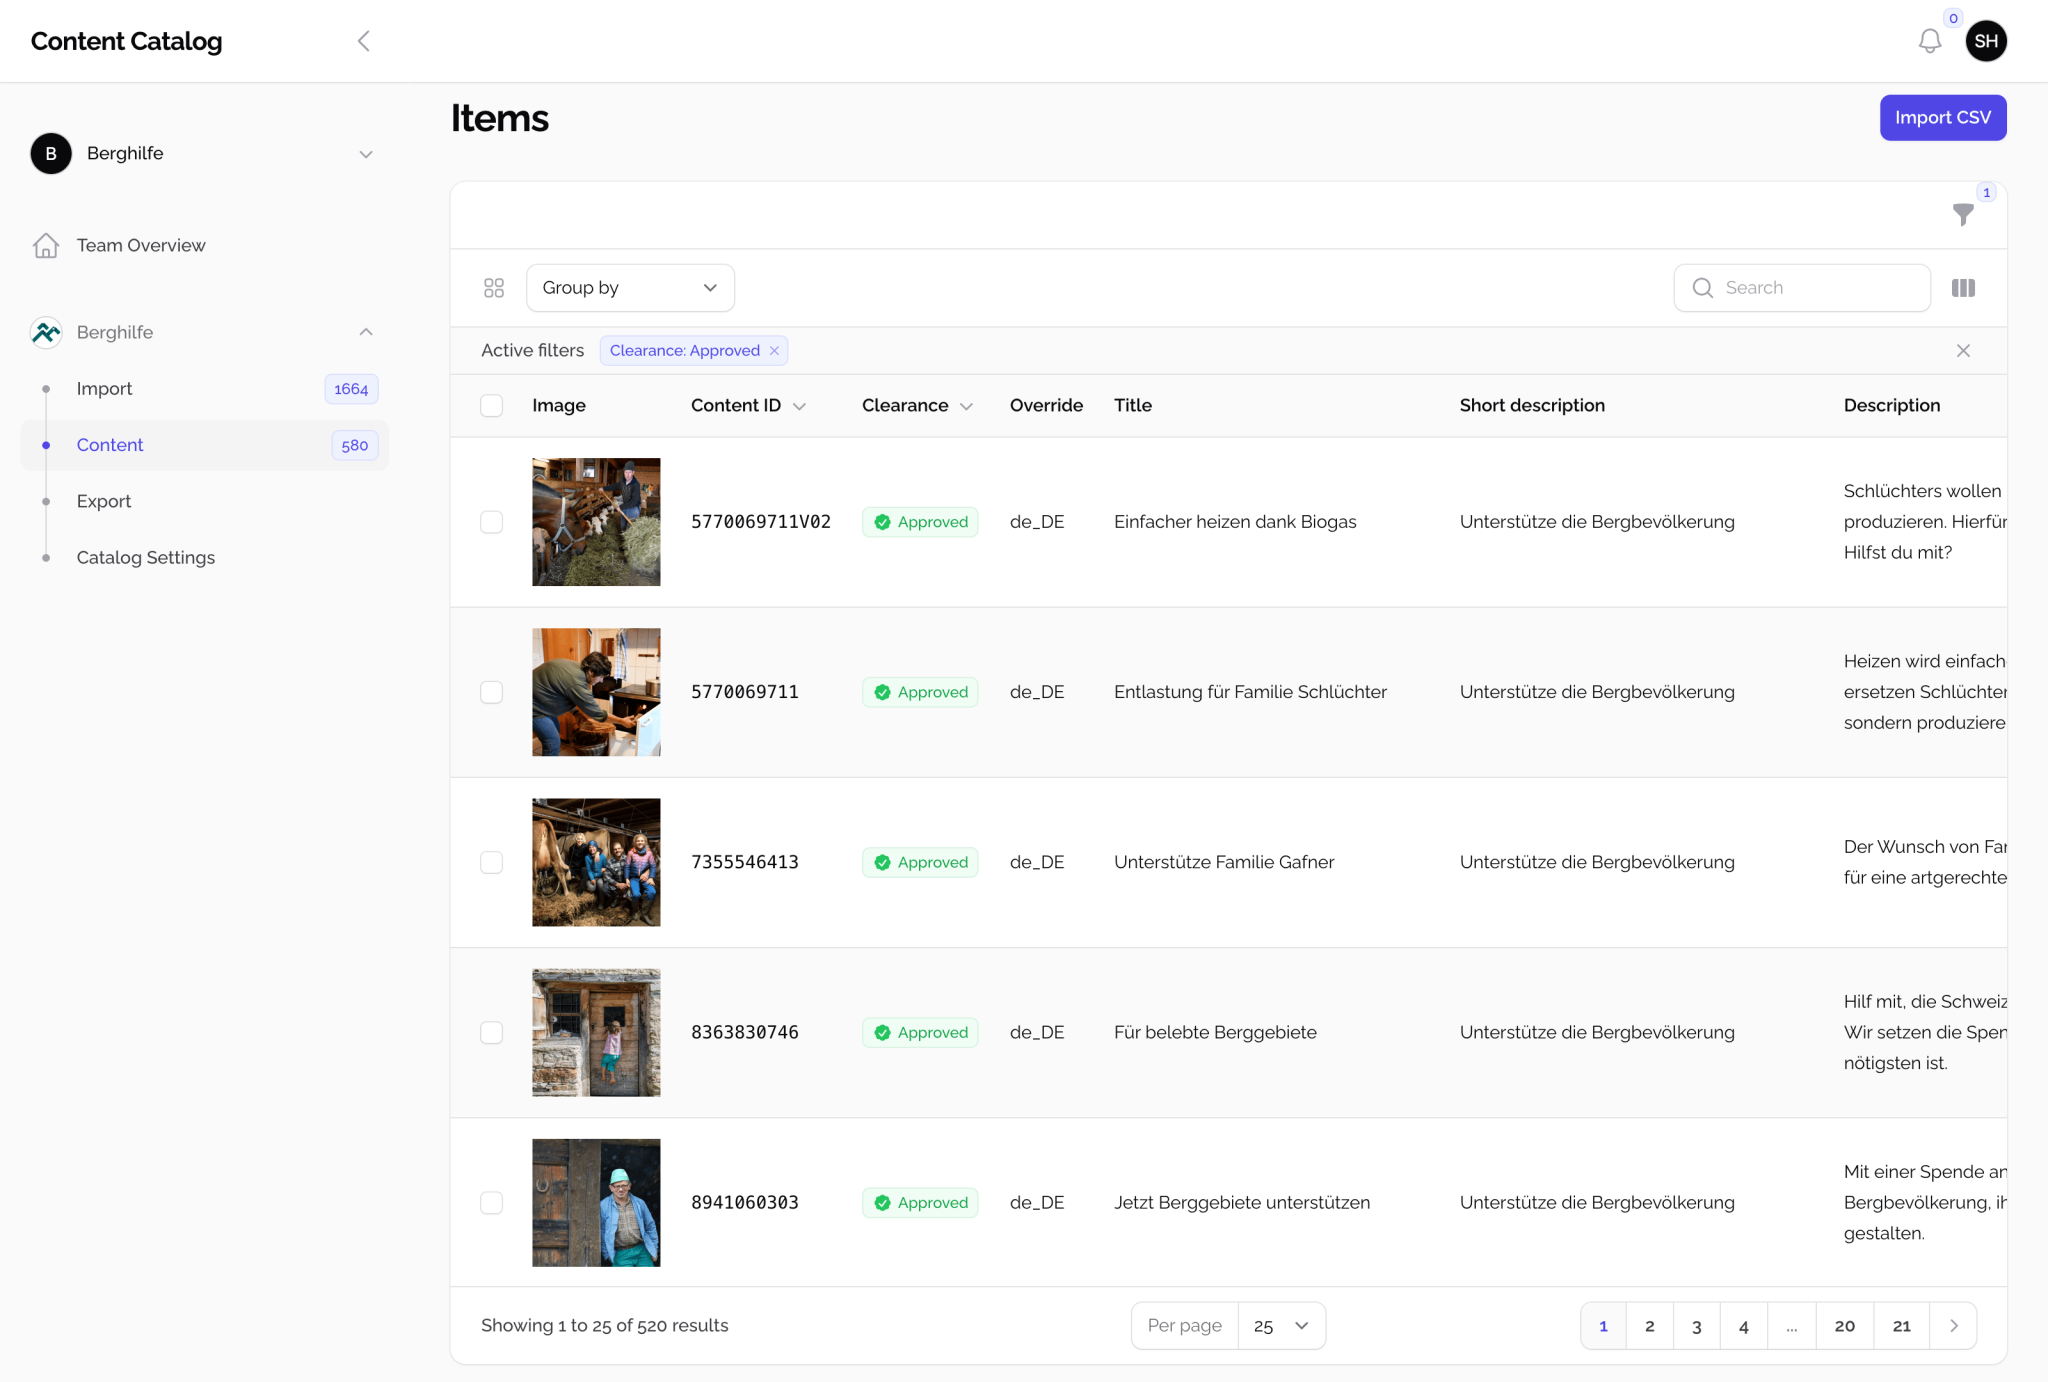Open the thumbnail for item 8941060303

(x=596, y=1202)
